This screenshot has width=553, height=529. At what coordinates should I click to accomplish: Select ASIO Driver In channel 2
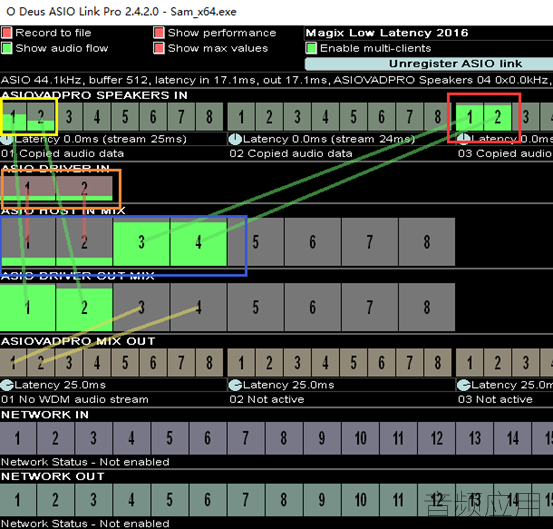click(84, 188)
